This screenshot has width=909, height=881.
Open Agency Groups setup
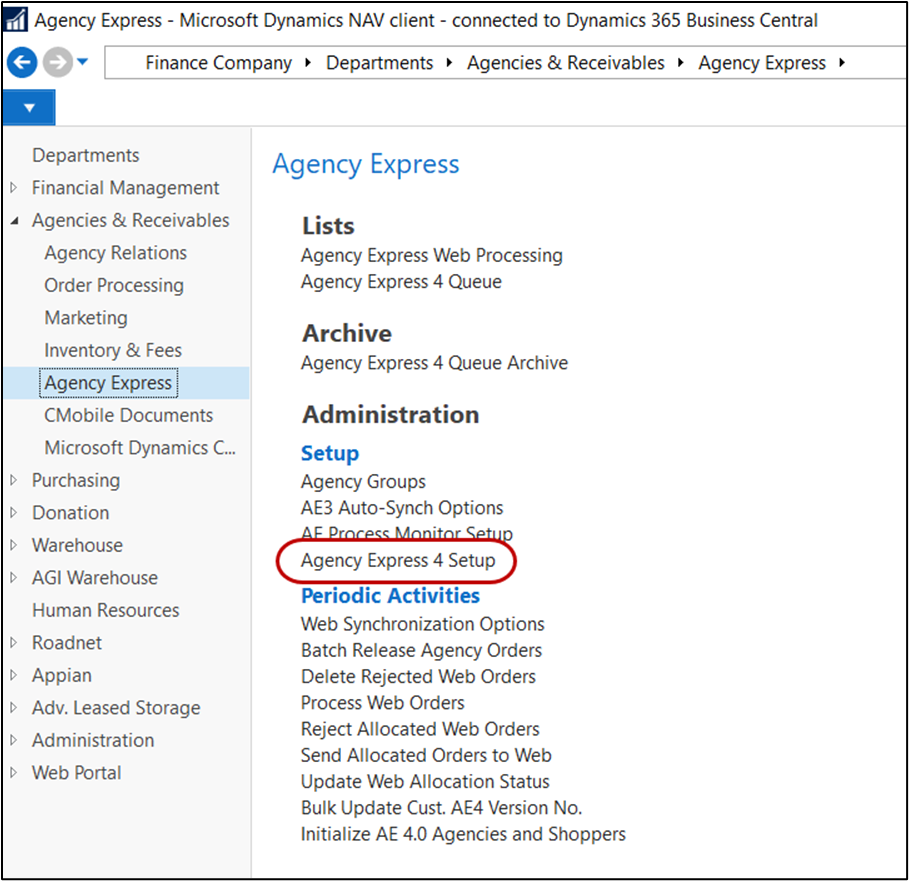coord(363,482)
